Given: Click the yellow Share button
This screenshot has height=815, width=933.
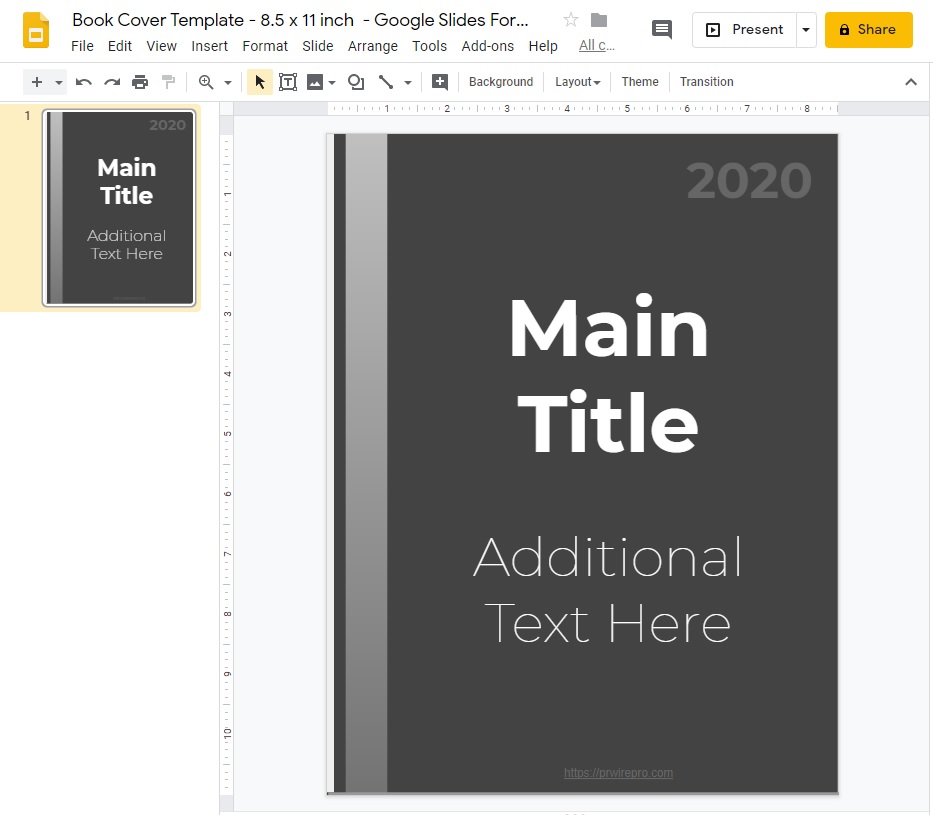Looking at the screenshot, I should tap(868, 30).
